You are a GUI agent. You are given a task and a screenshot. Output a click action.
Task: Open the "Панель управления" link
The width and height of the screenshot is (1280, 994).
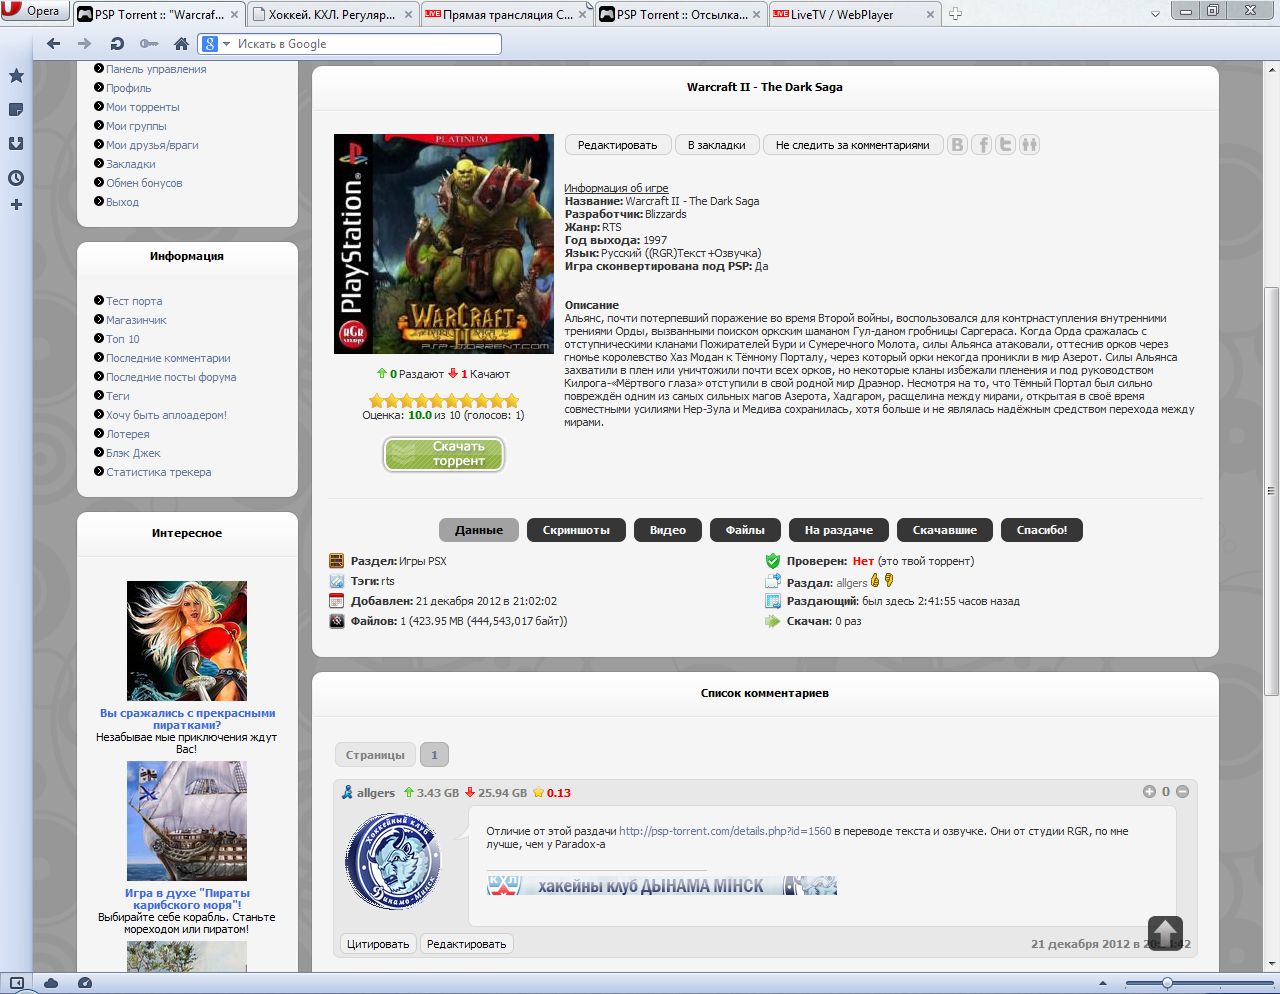[156, 69]
